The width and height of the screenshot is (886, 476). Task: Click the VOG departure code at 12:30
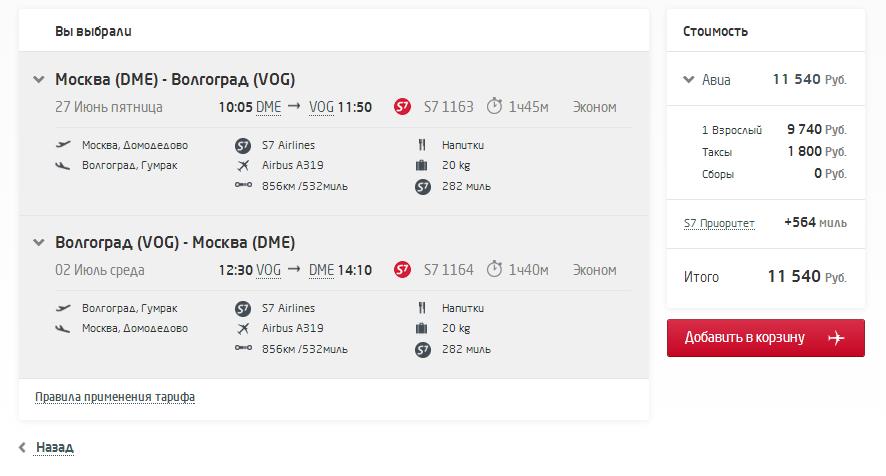(268, 269)
